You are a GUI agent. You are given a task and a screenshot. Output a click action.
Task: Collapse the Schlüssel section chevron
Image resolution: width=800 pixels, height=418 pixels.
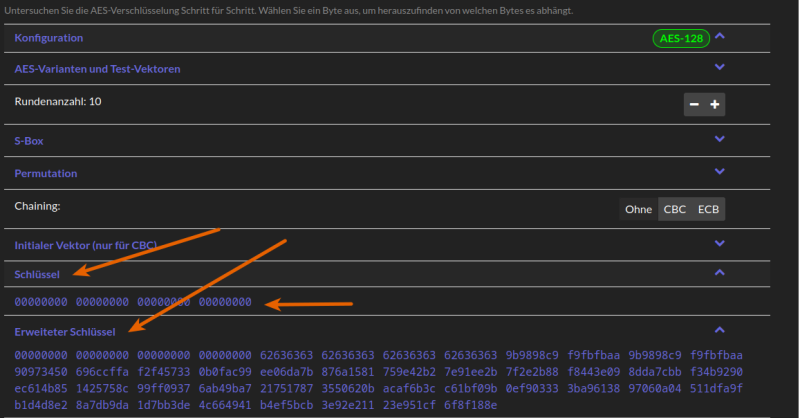[719, 273]
